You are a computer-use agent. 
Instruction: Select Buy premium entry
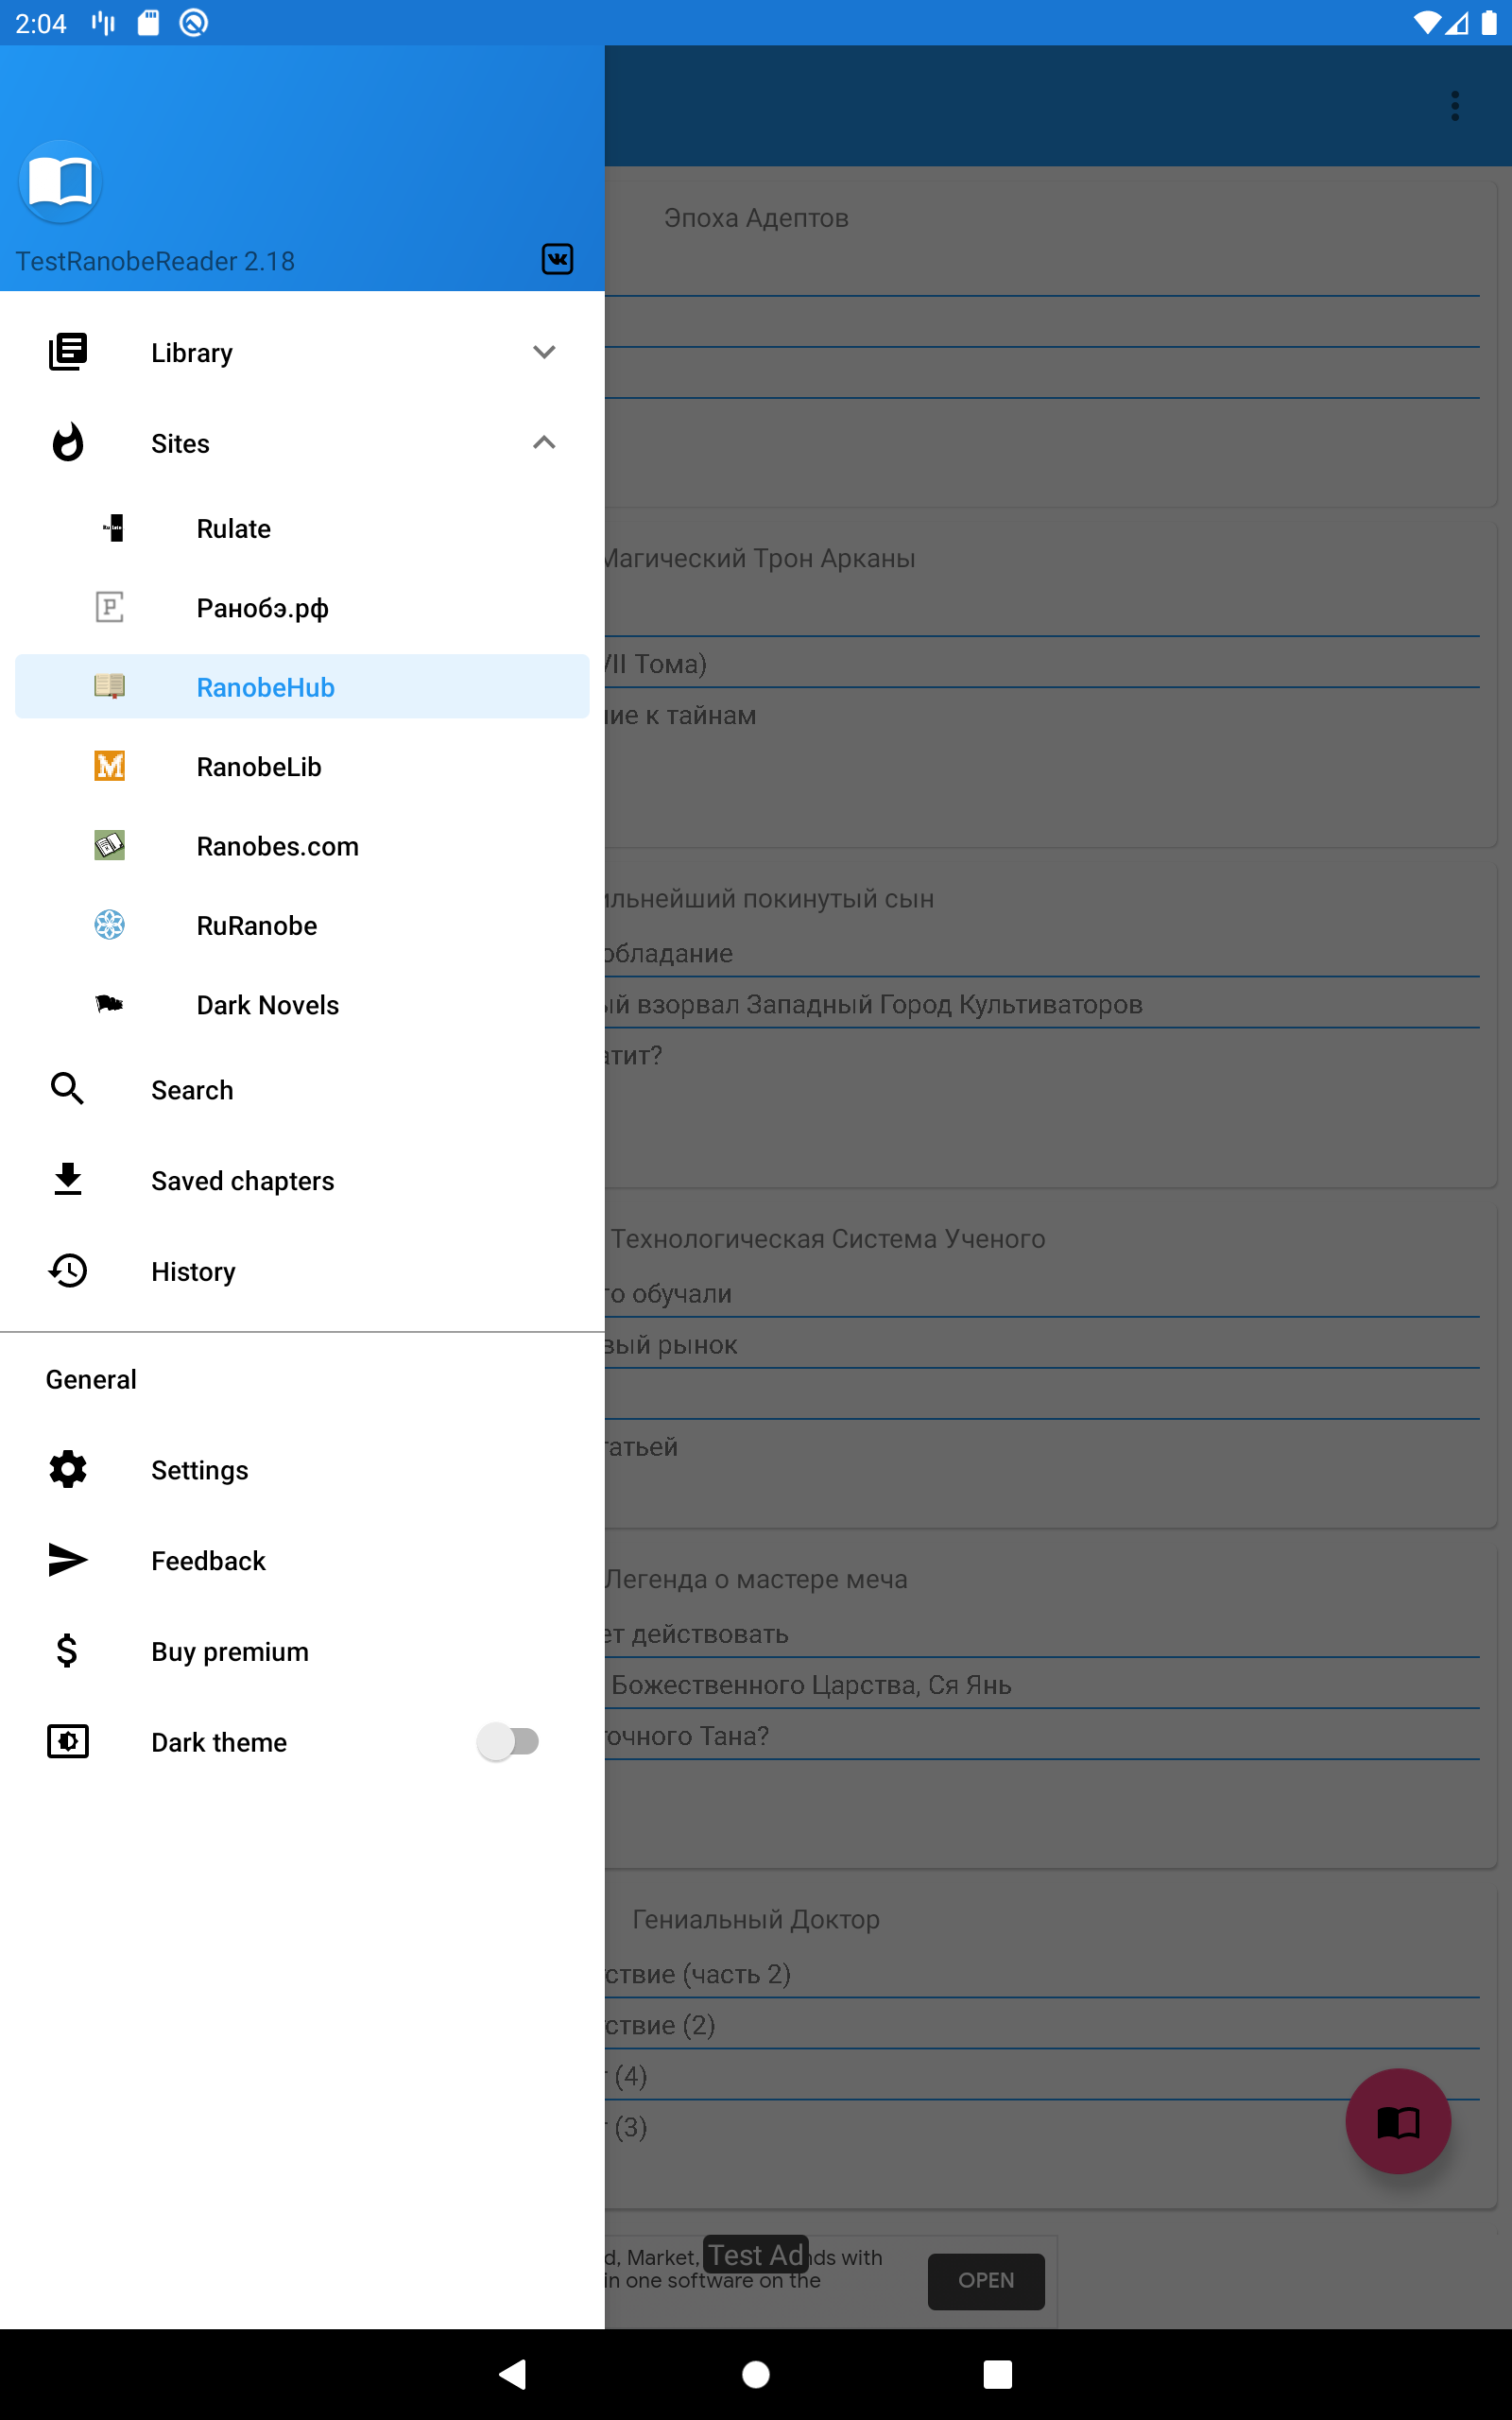302,1651
